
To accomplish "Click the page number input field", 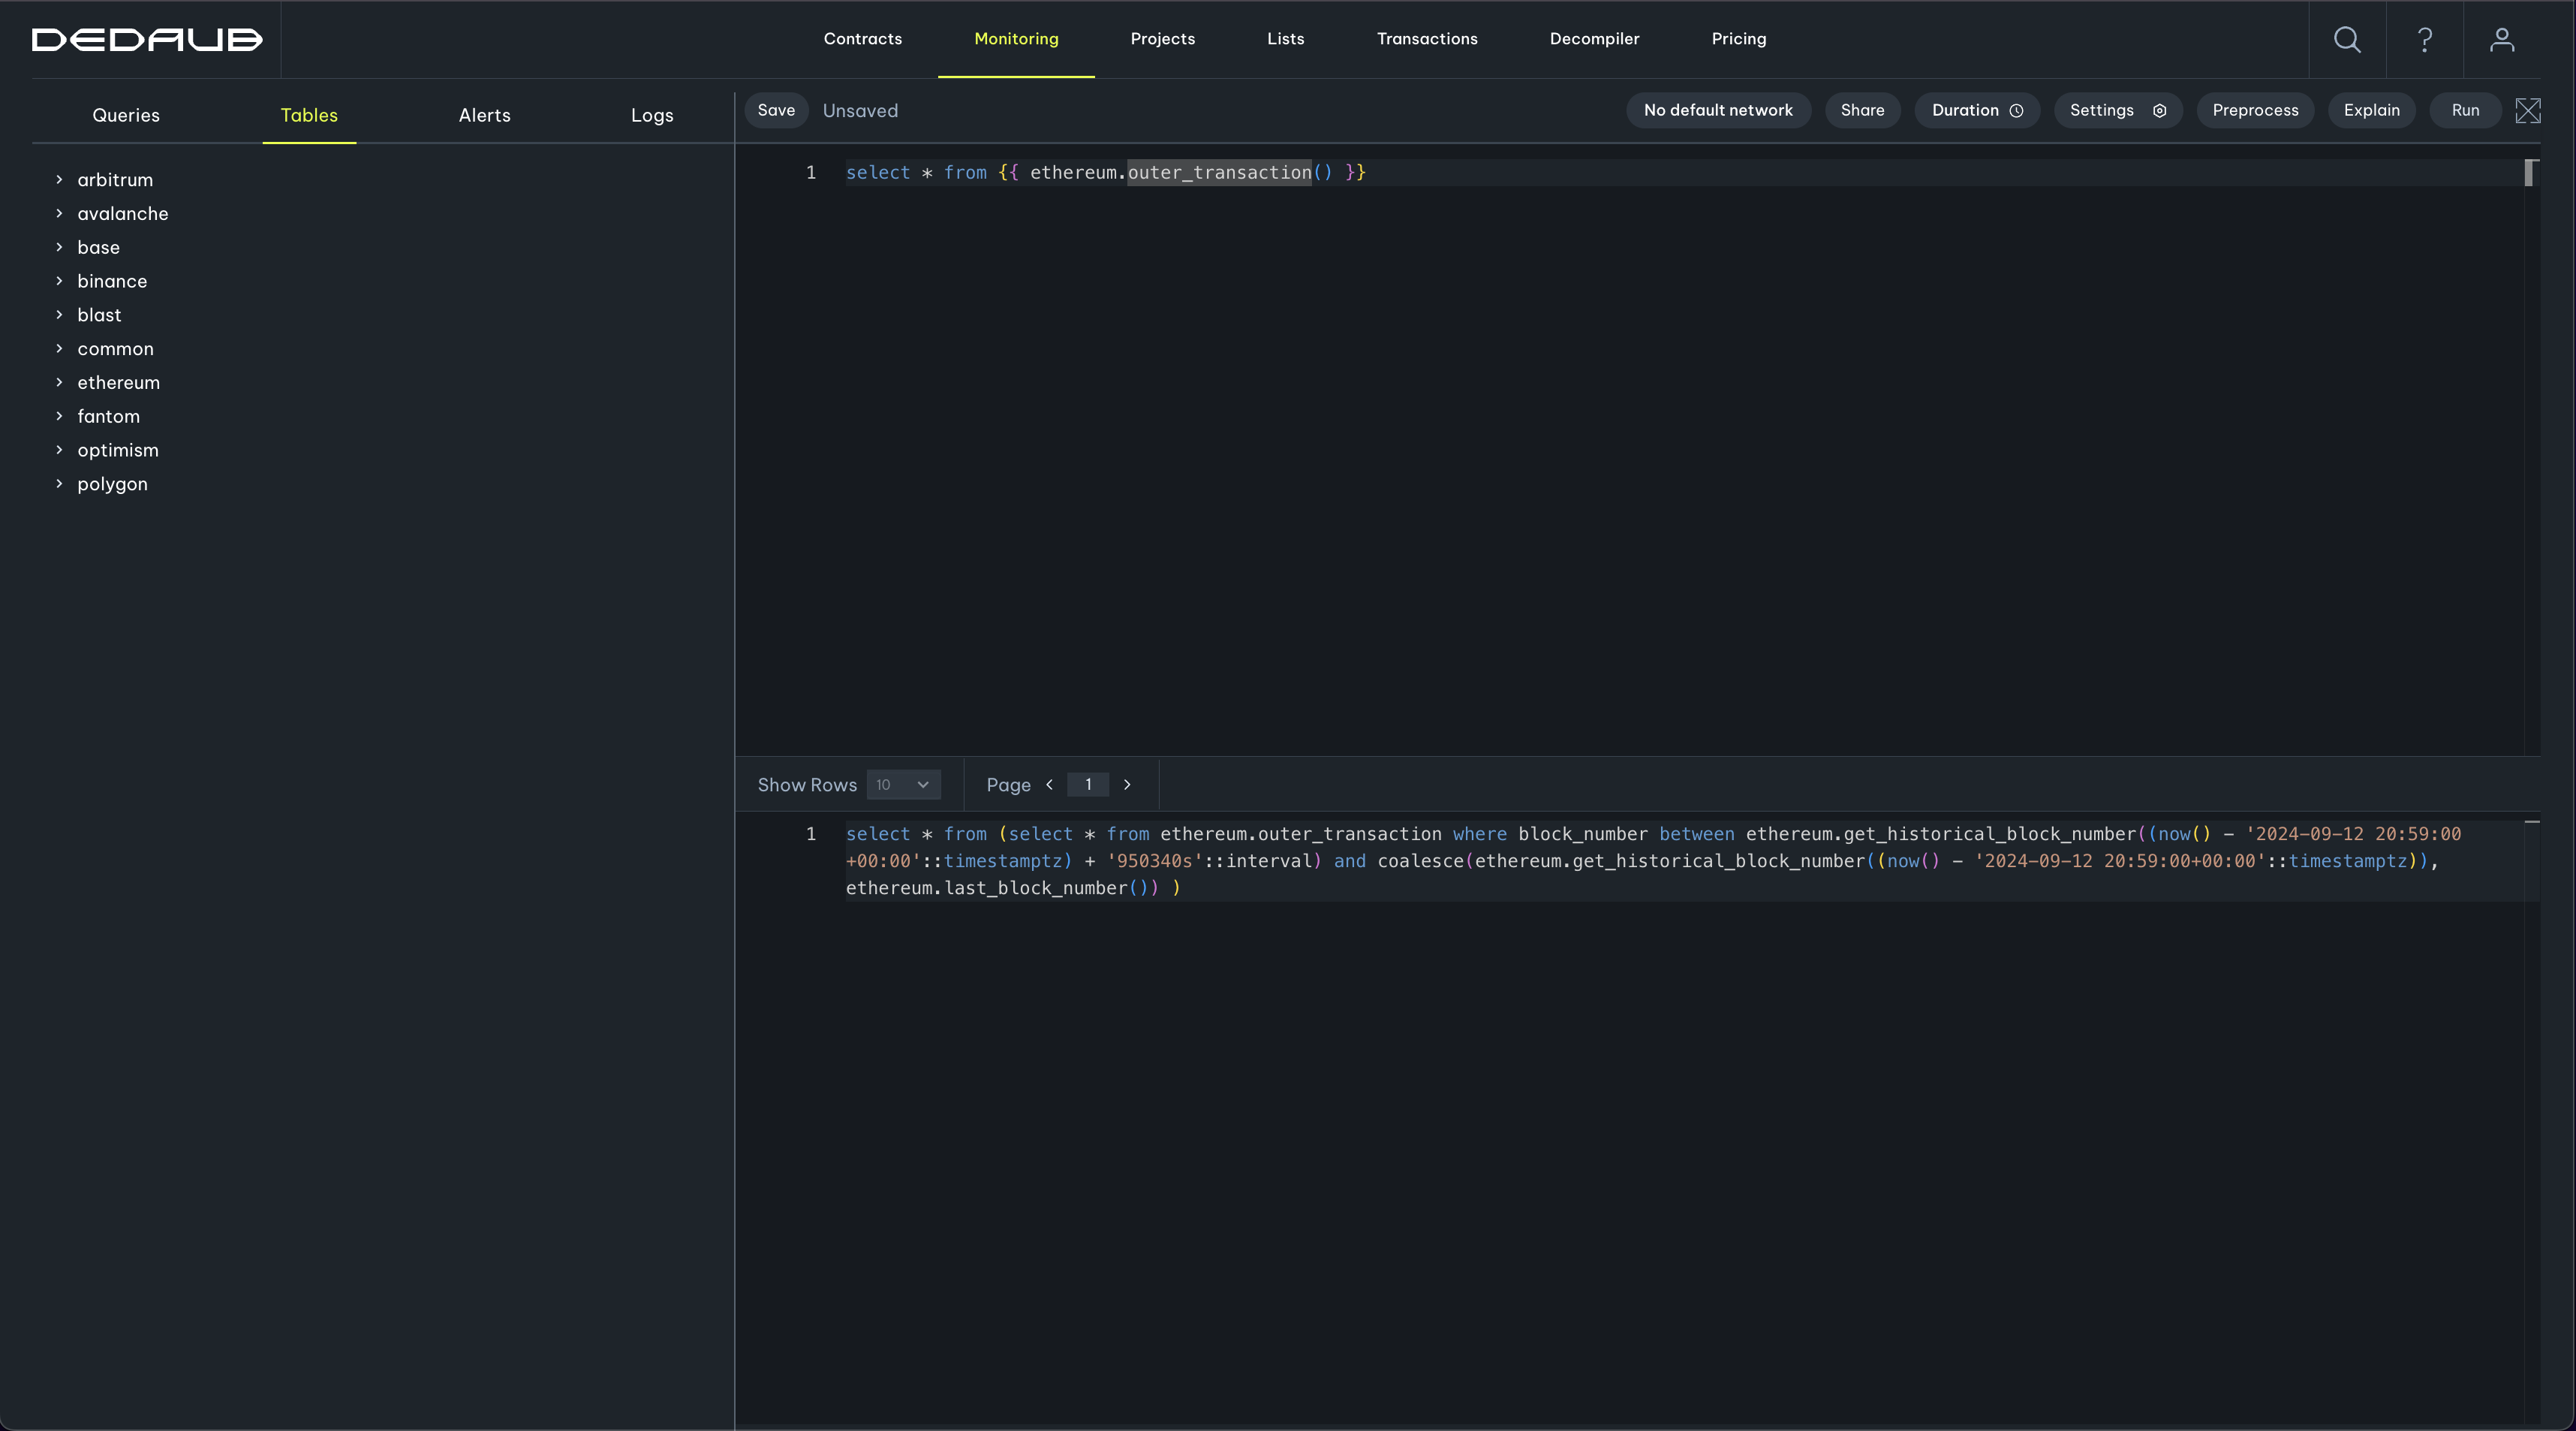I will pyautogui.click(x=1088, y=785).
